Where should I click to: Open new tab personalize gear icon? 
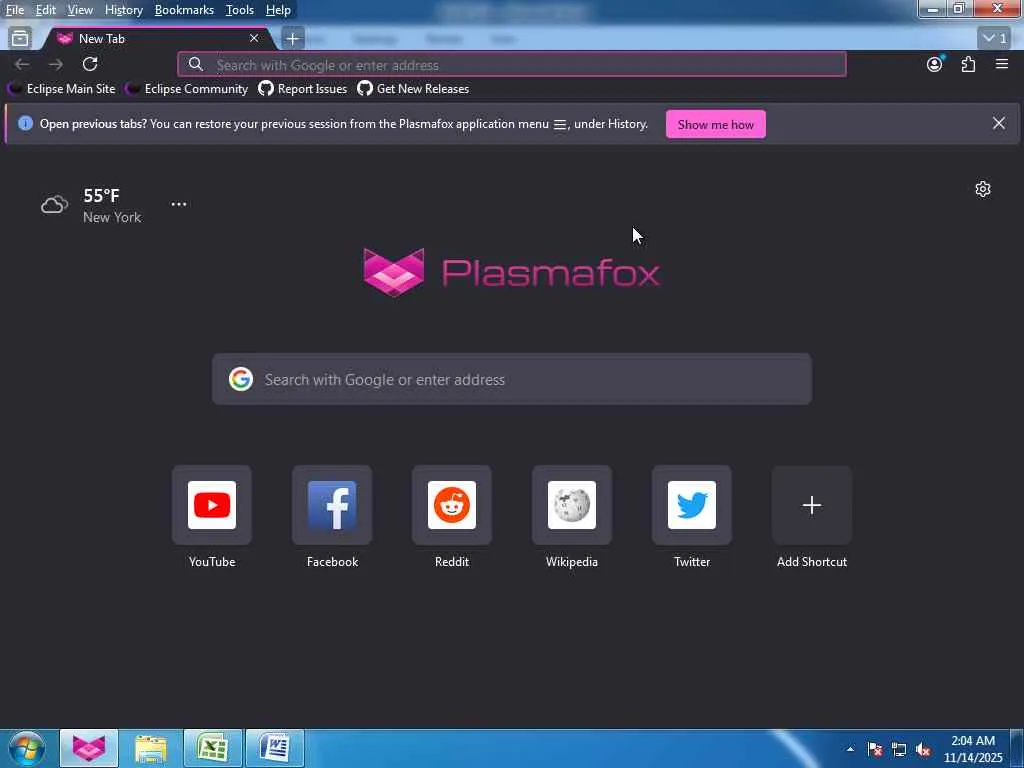[983, 189]
